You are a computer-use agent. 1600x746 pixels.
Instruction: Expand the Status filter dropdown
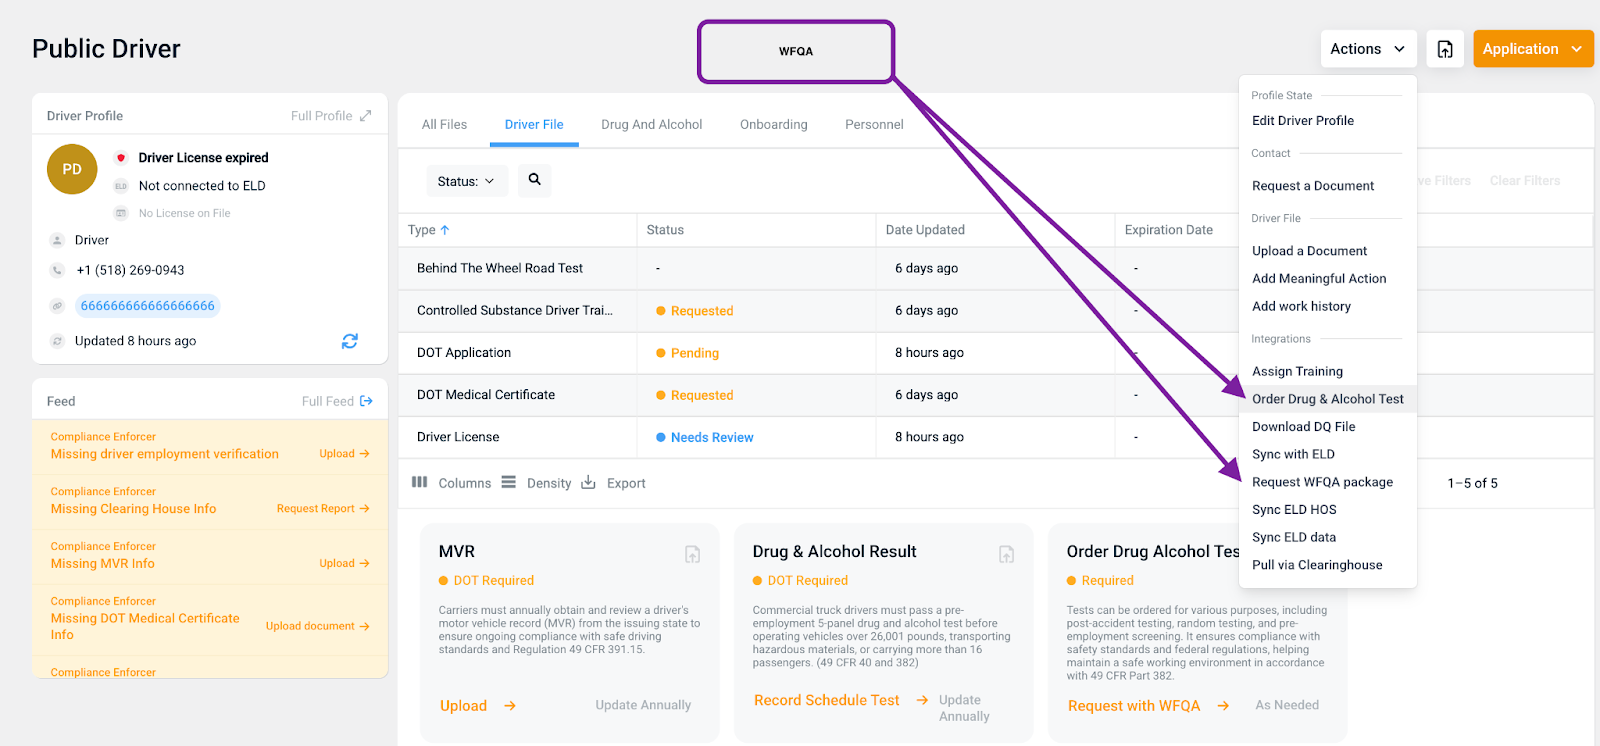466,181
